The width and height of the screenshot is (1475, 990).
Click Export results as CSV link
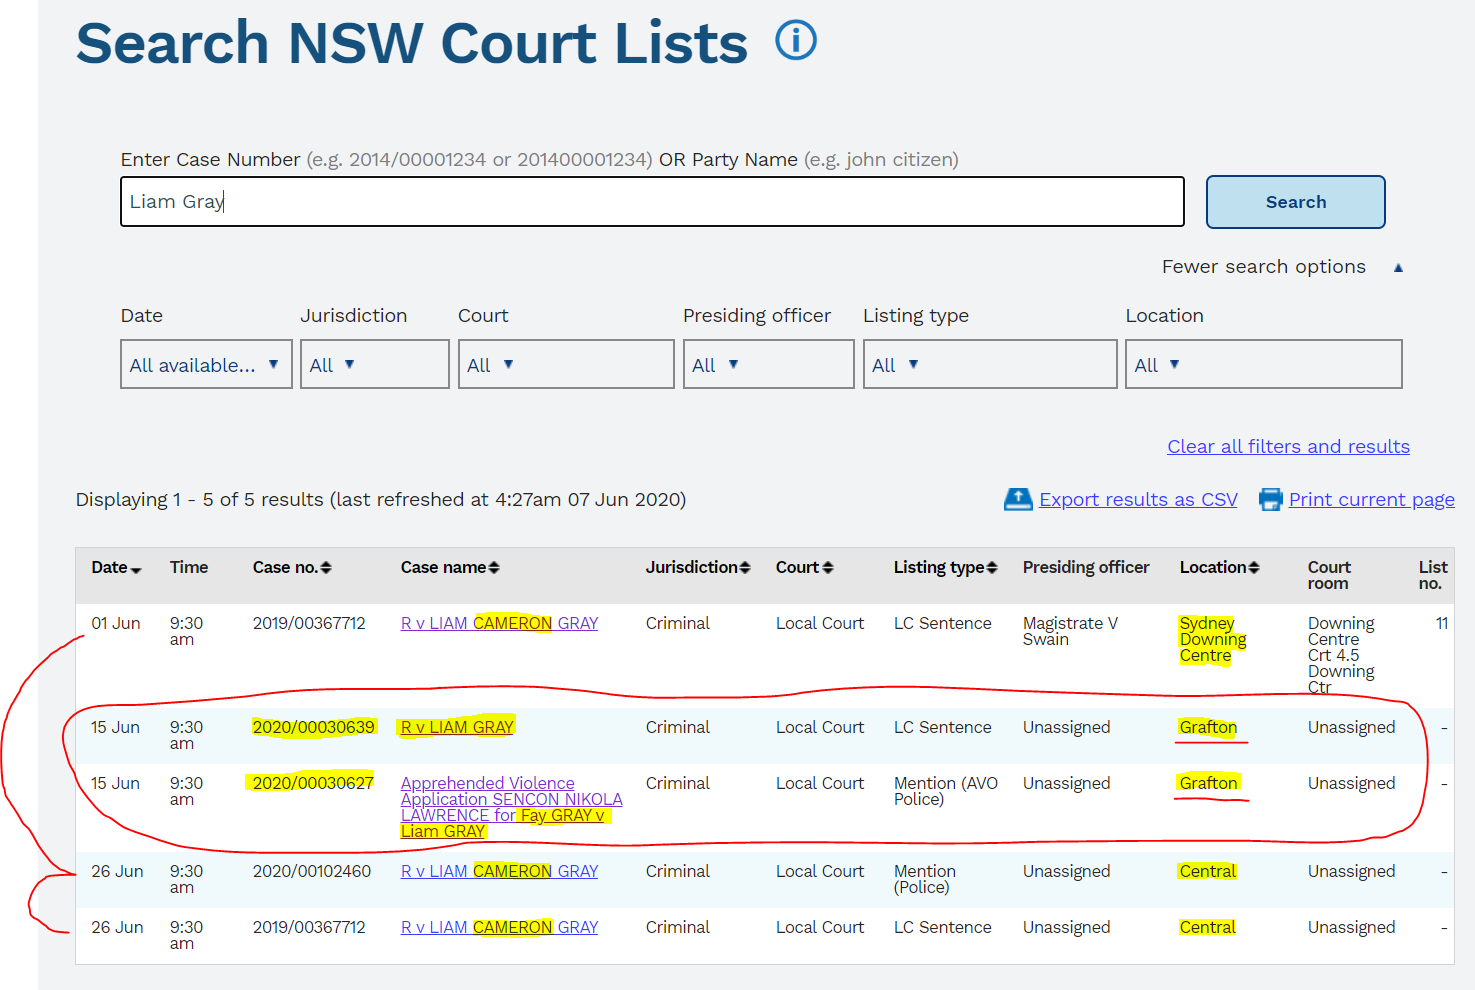coord(1138,500)
